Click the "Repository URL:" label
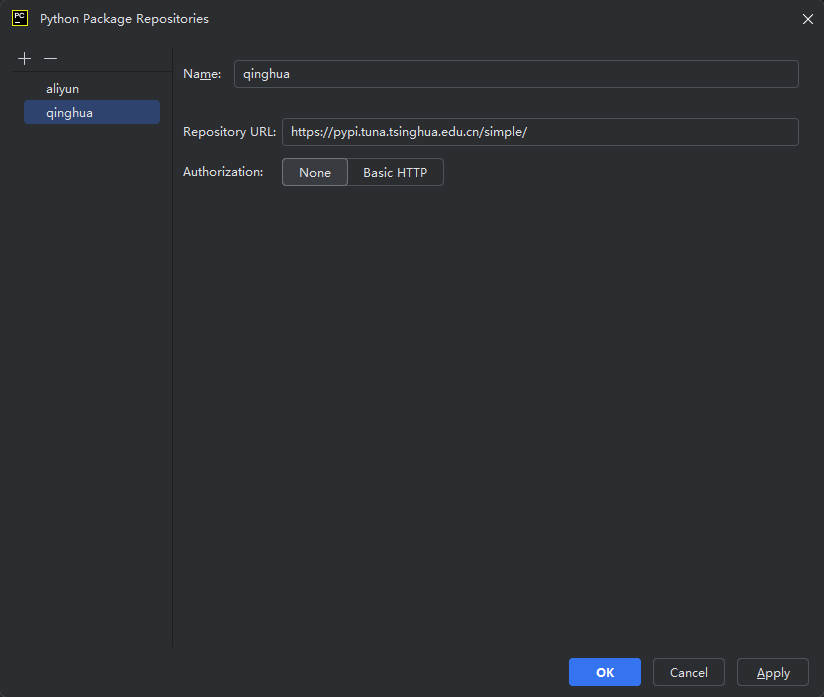 (229, 132)
